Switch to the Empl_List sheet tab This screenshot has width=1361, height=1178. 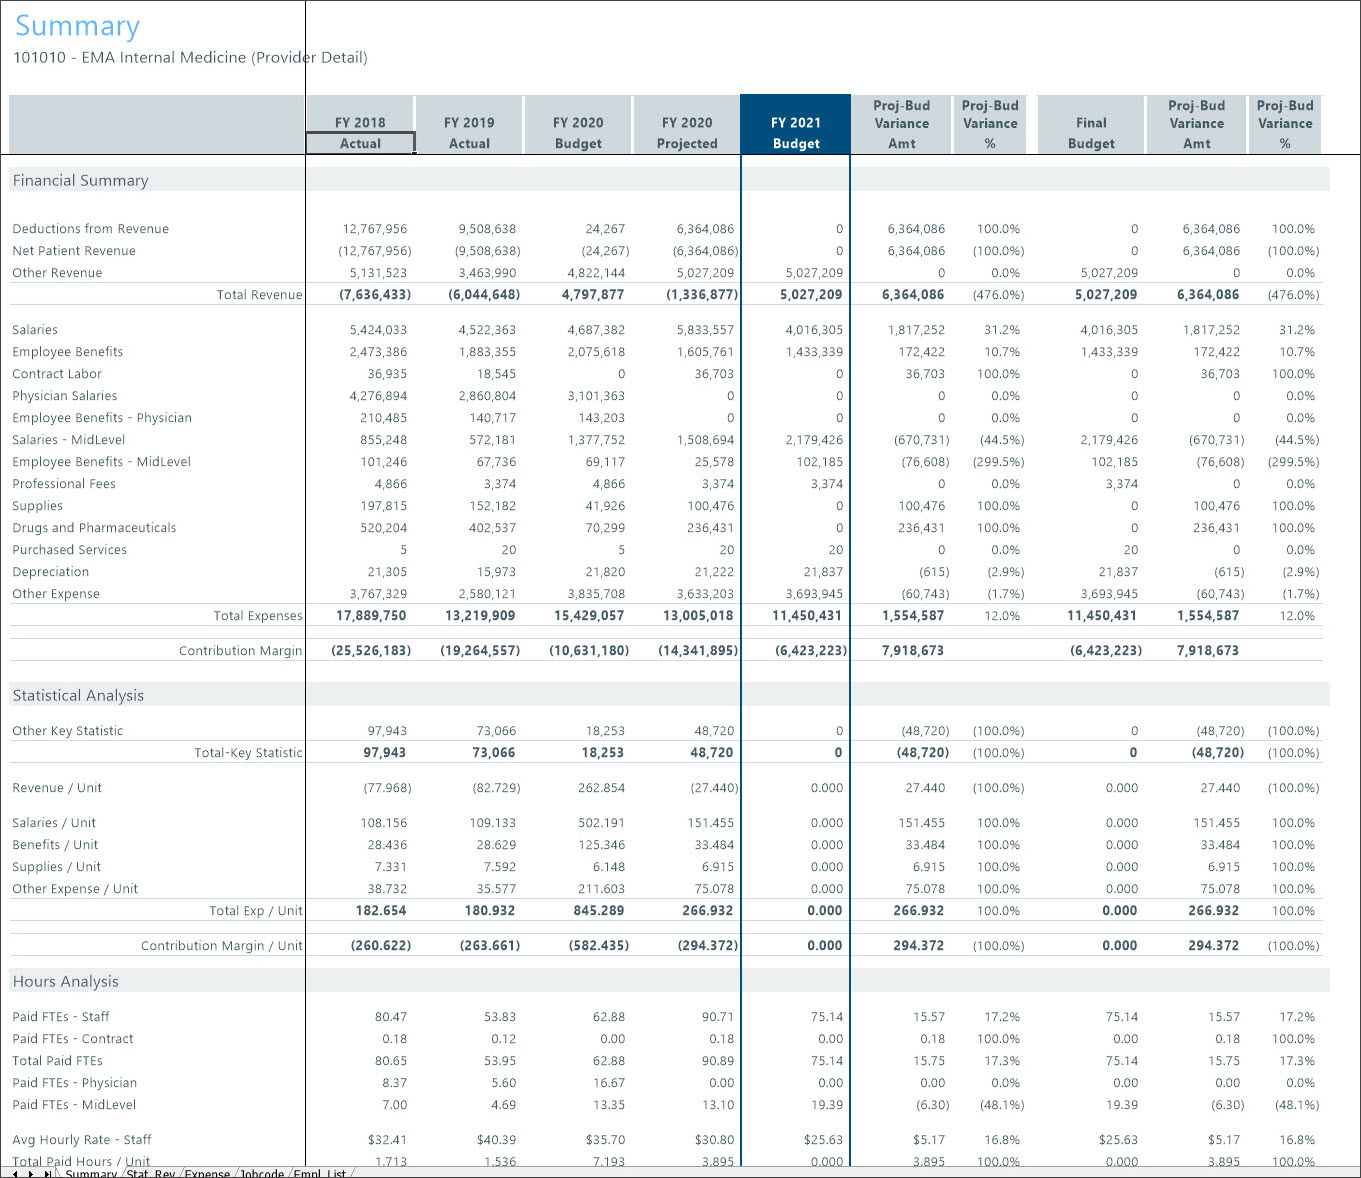[320, 1172]
